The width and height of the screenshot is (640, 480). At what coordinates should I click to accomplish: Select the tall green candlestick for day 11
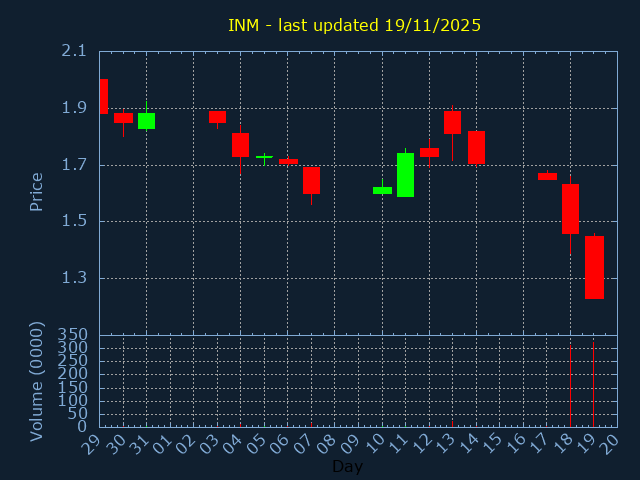(405, 175)
